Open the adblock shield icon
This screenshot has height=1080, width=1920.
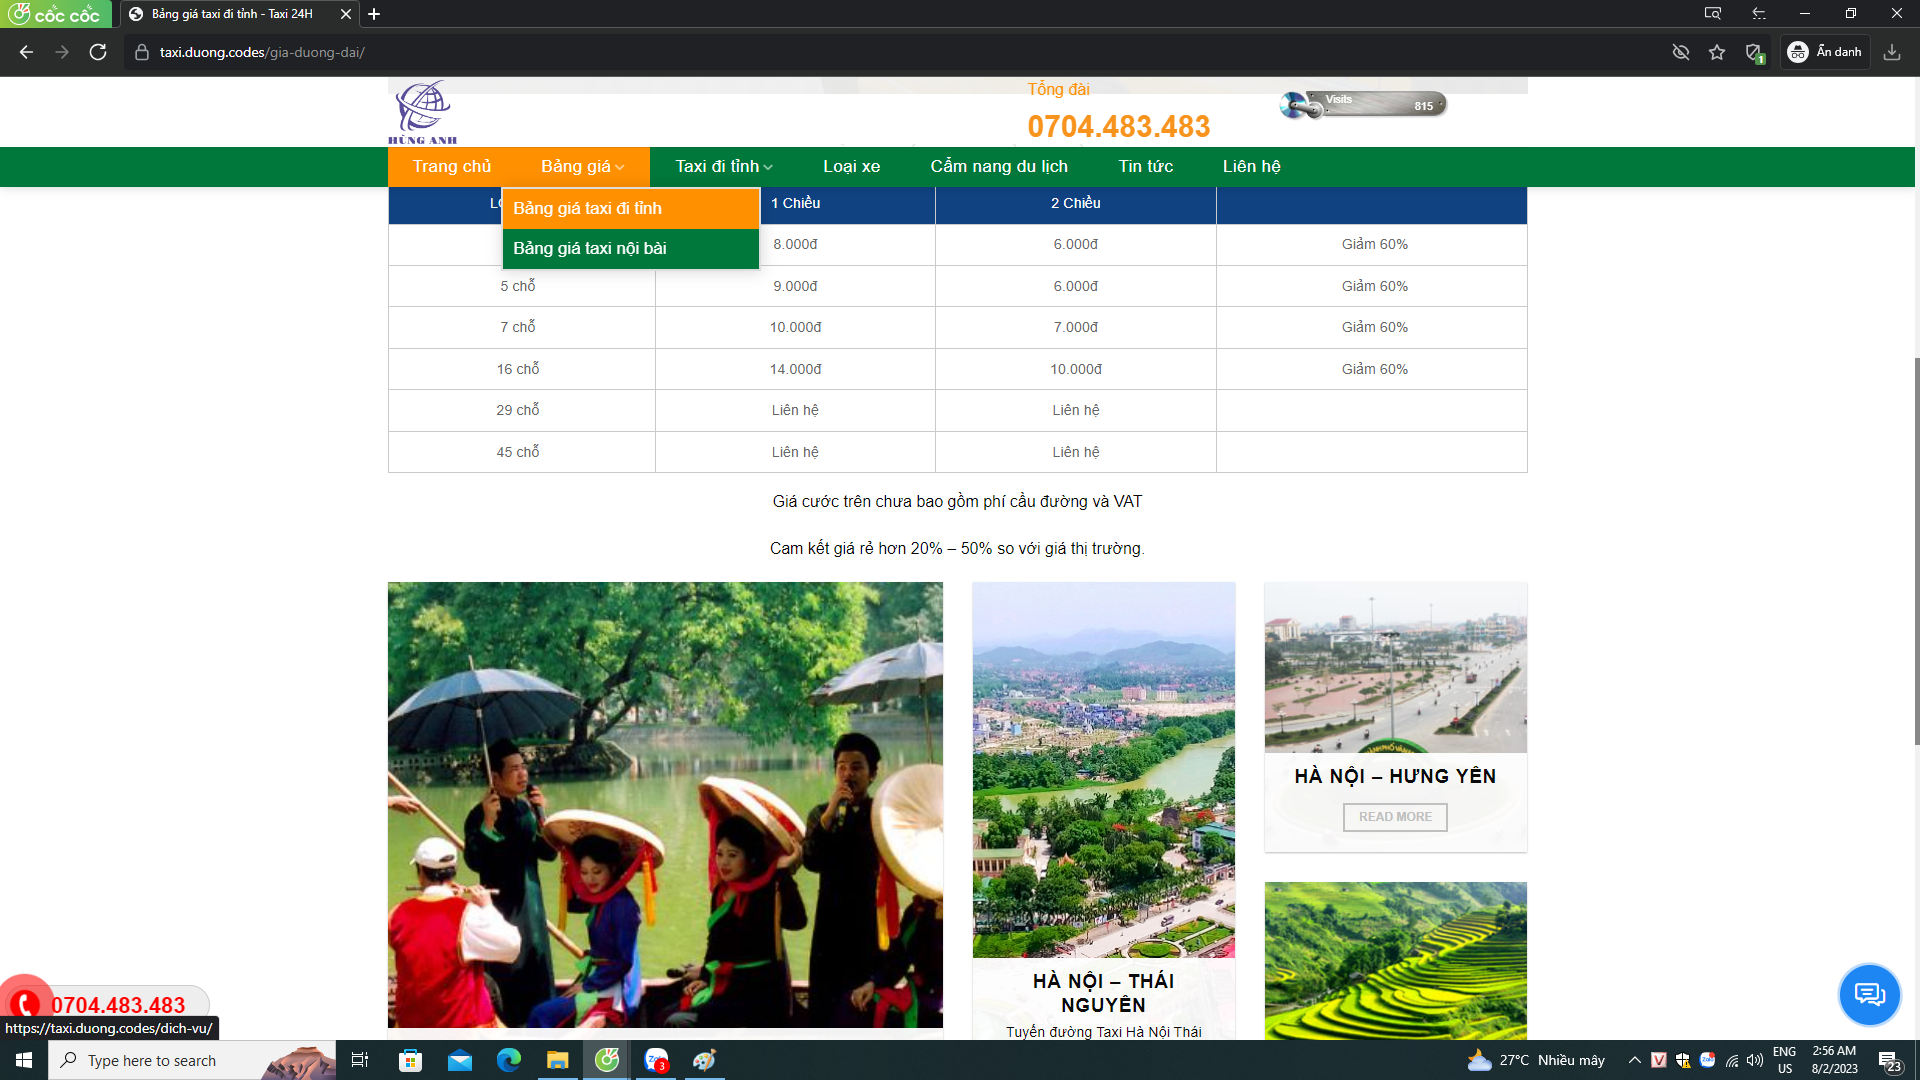click(x=1753, y=52)
